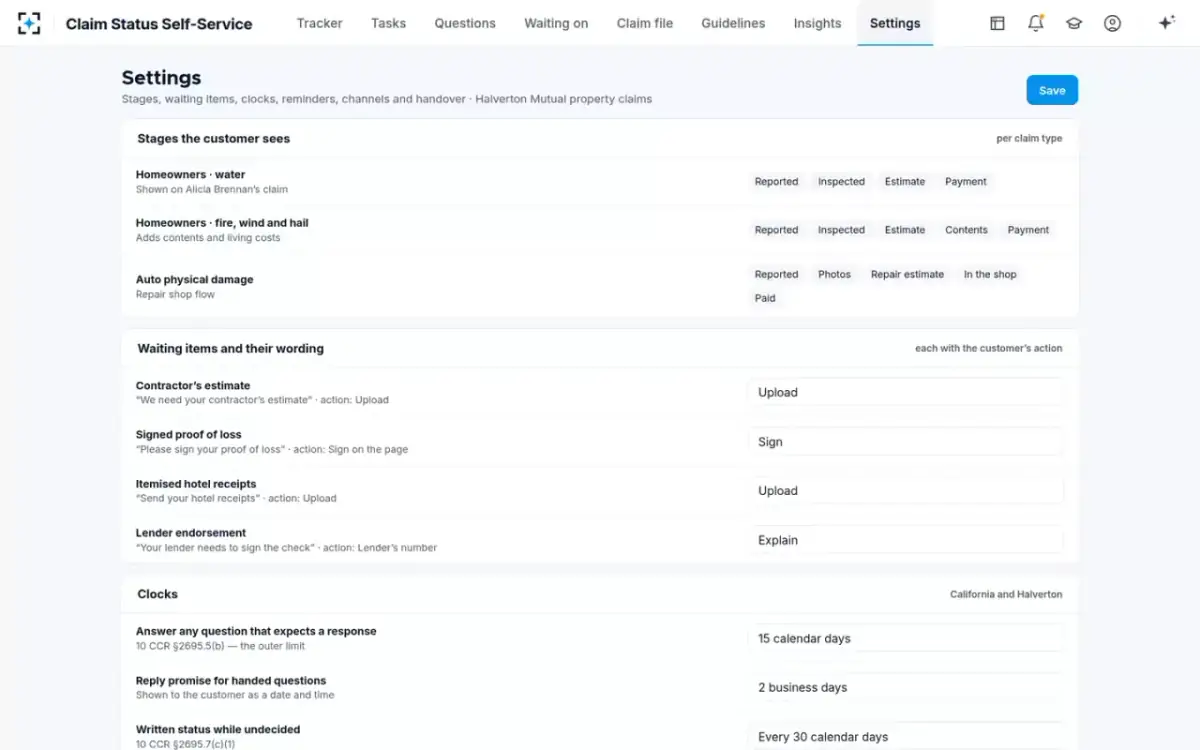Open the Questions tab
The height and width of the screenshot is (750, 1200).
465,23
